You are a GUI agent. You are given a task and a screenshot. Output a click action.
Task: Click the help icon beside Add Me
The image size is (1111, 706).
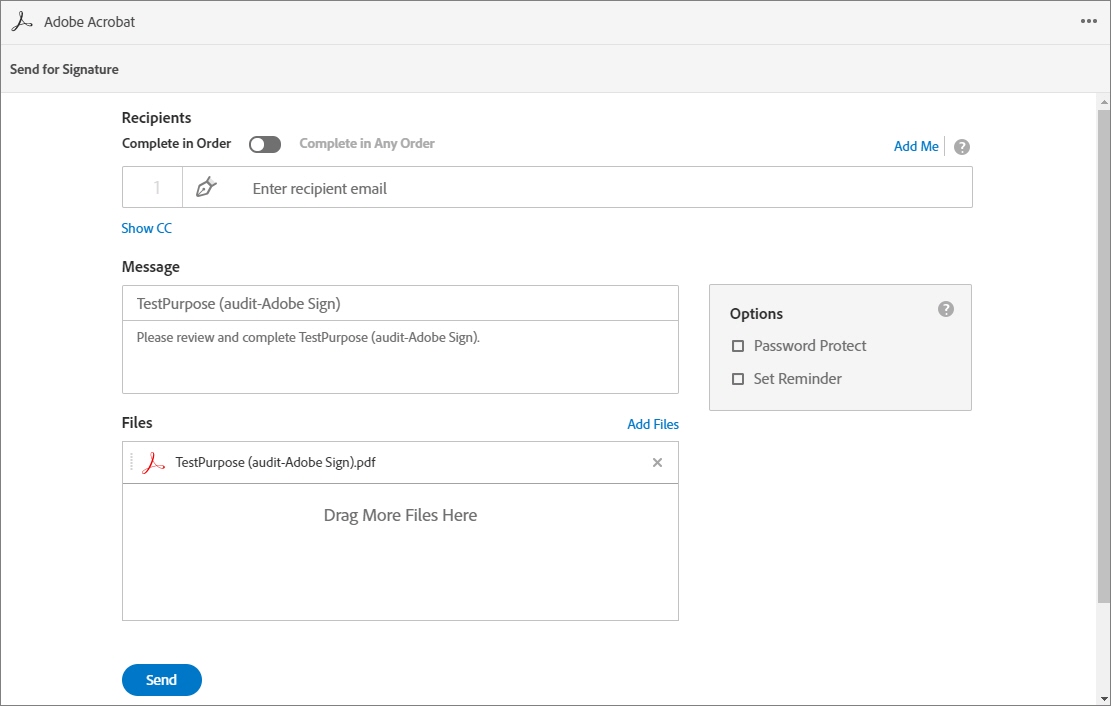pos(960,146)
